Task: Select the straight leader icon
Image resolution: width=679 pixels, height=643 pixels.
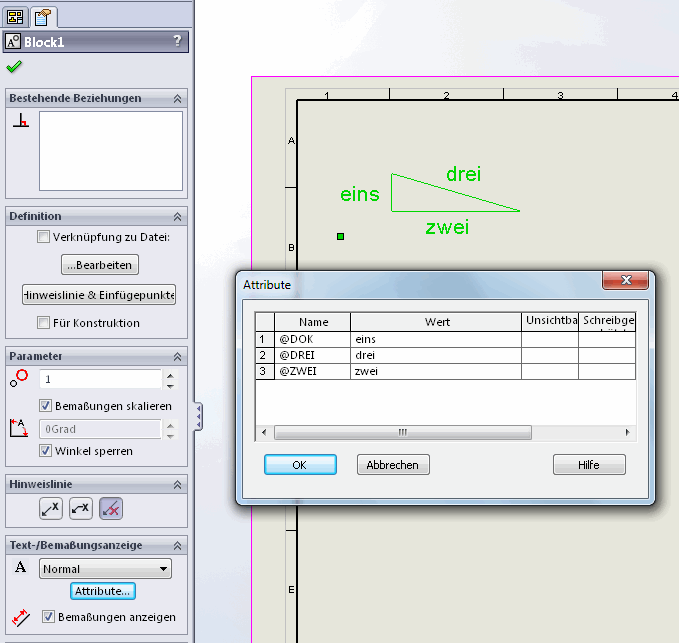Action: click(51, 508)
